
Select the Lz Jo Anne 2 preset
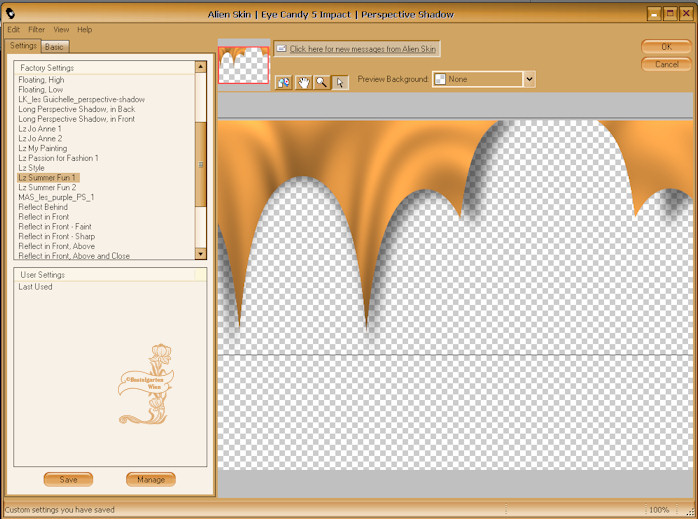point(40,138)
